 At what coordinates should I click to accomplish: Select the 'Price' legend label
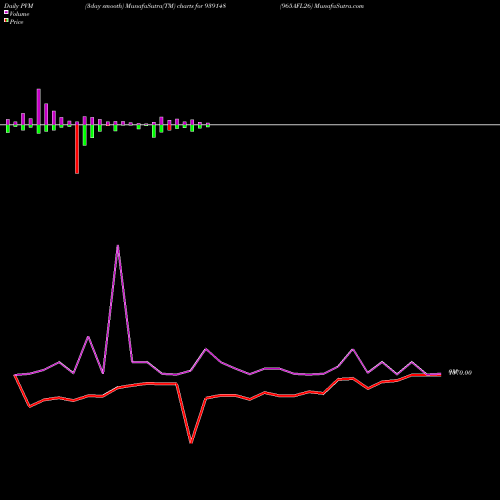pos(16,22)
